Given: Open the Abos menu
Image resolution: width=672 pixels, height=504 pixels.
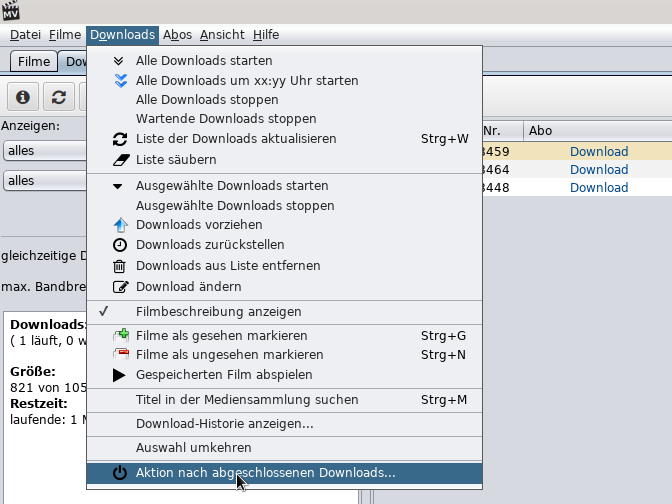Looking at the screenshot, I should 177,35.
